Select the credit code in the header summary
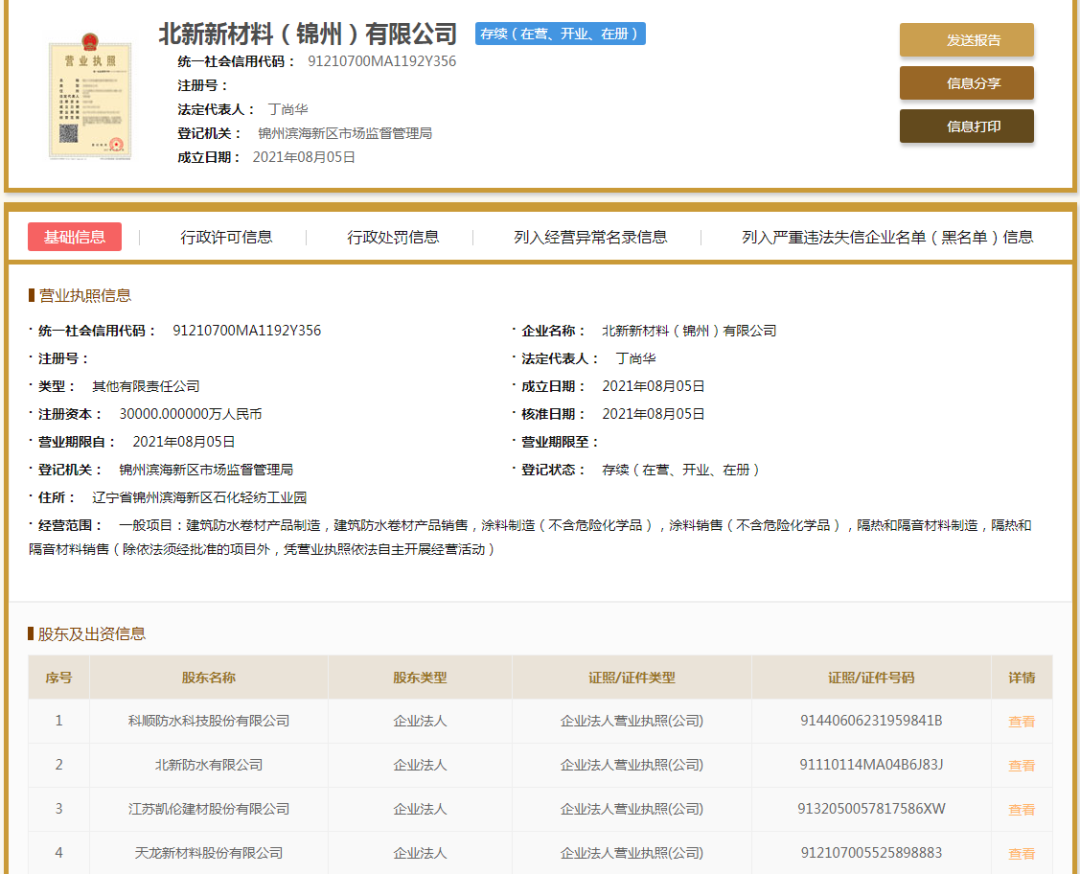Screen dimensions: 1080x874 pos(382,61)
